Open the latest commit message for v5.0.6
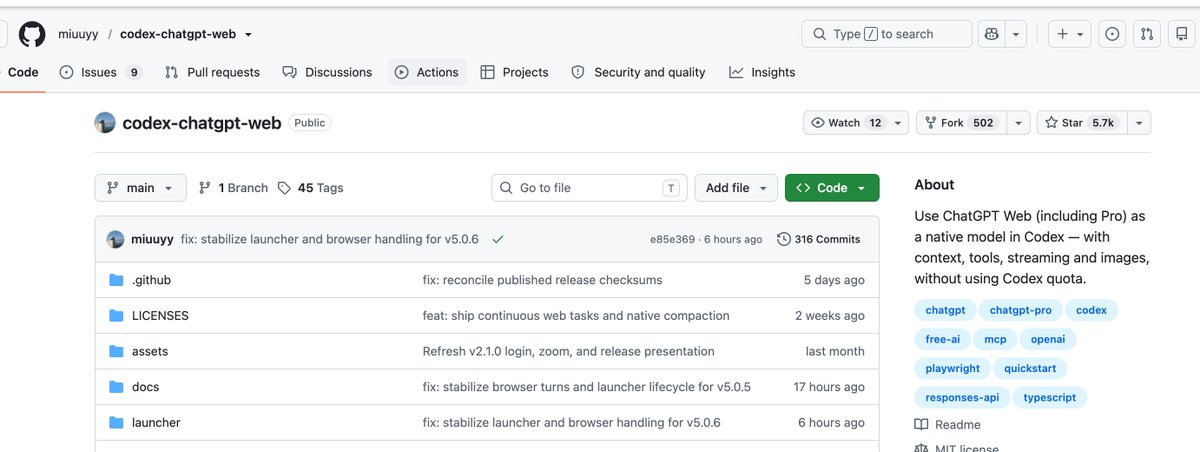This screenshot has height=452, width=1200. 330,240
